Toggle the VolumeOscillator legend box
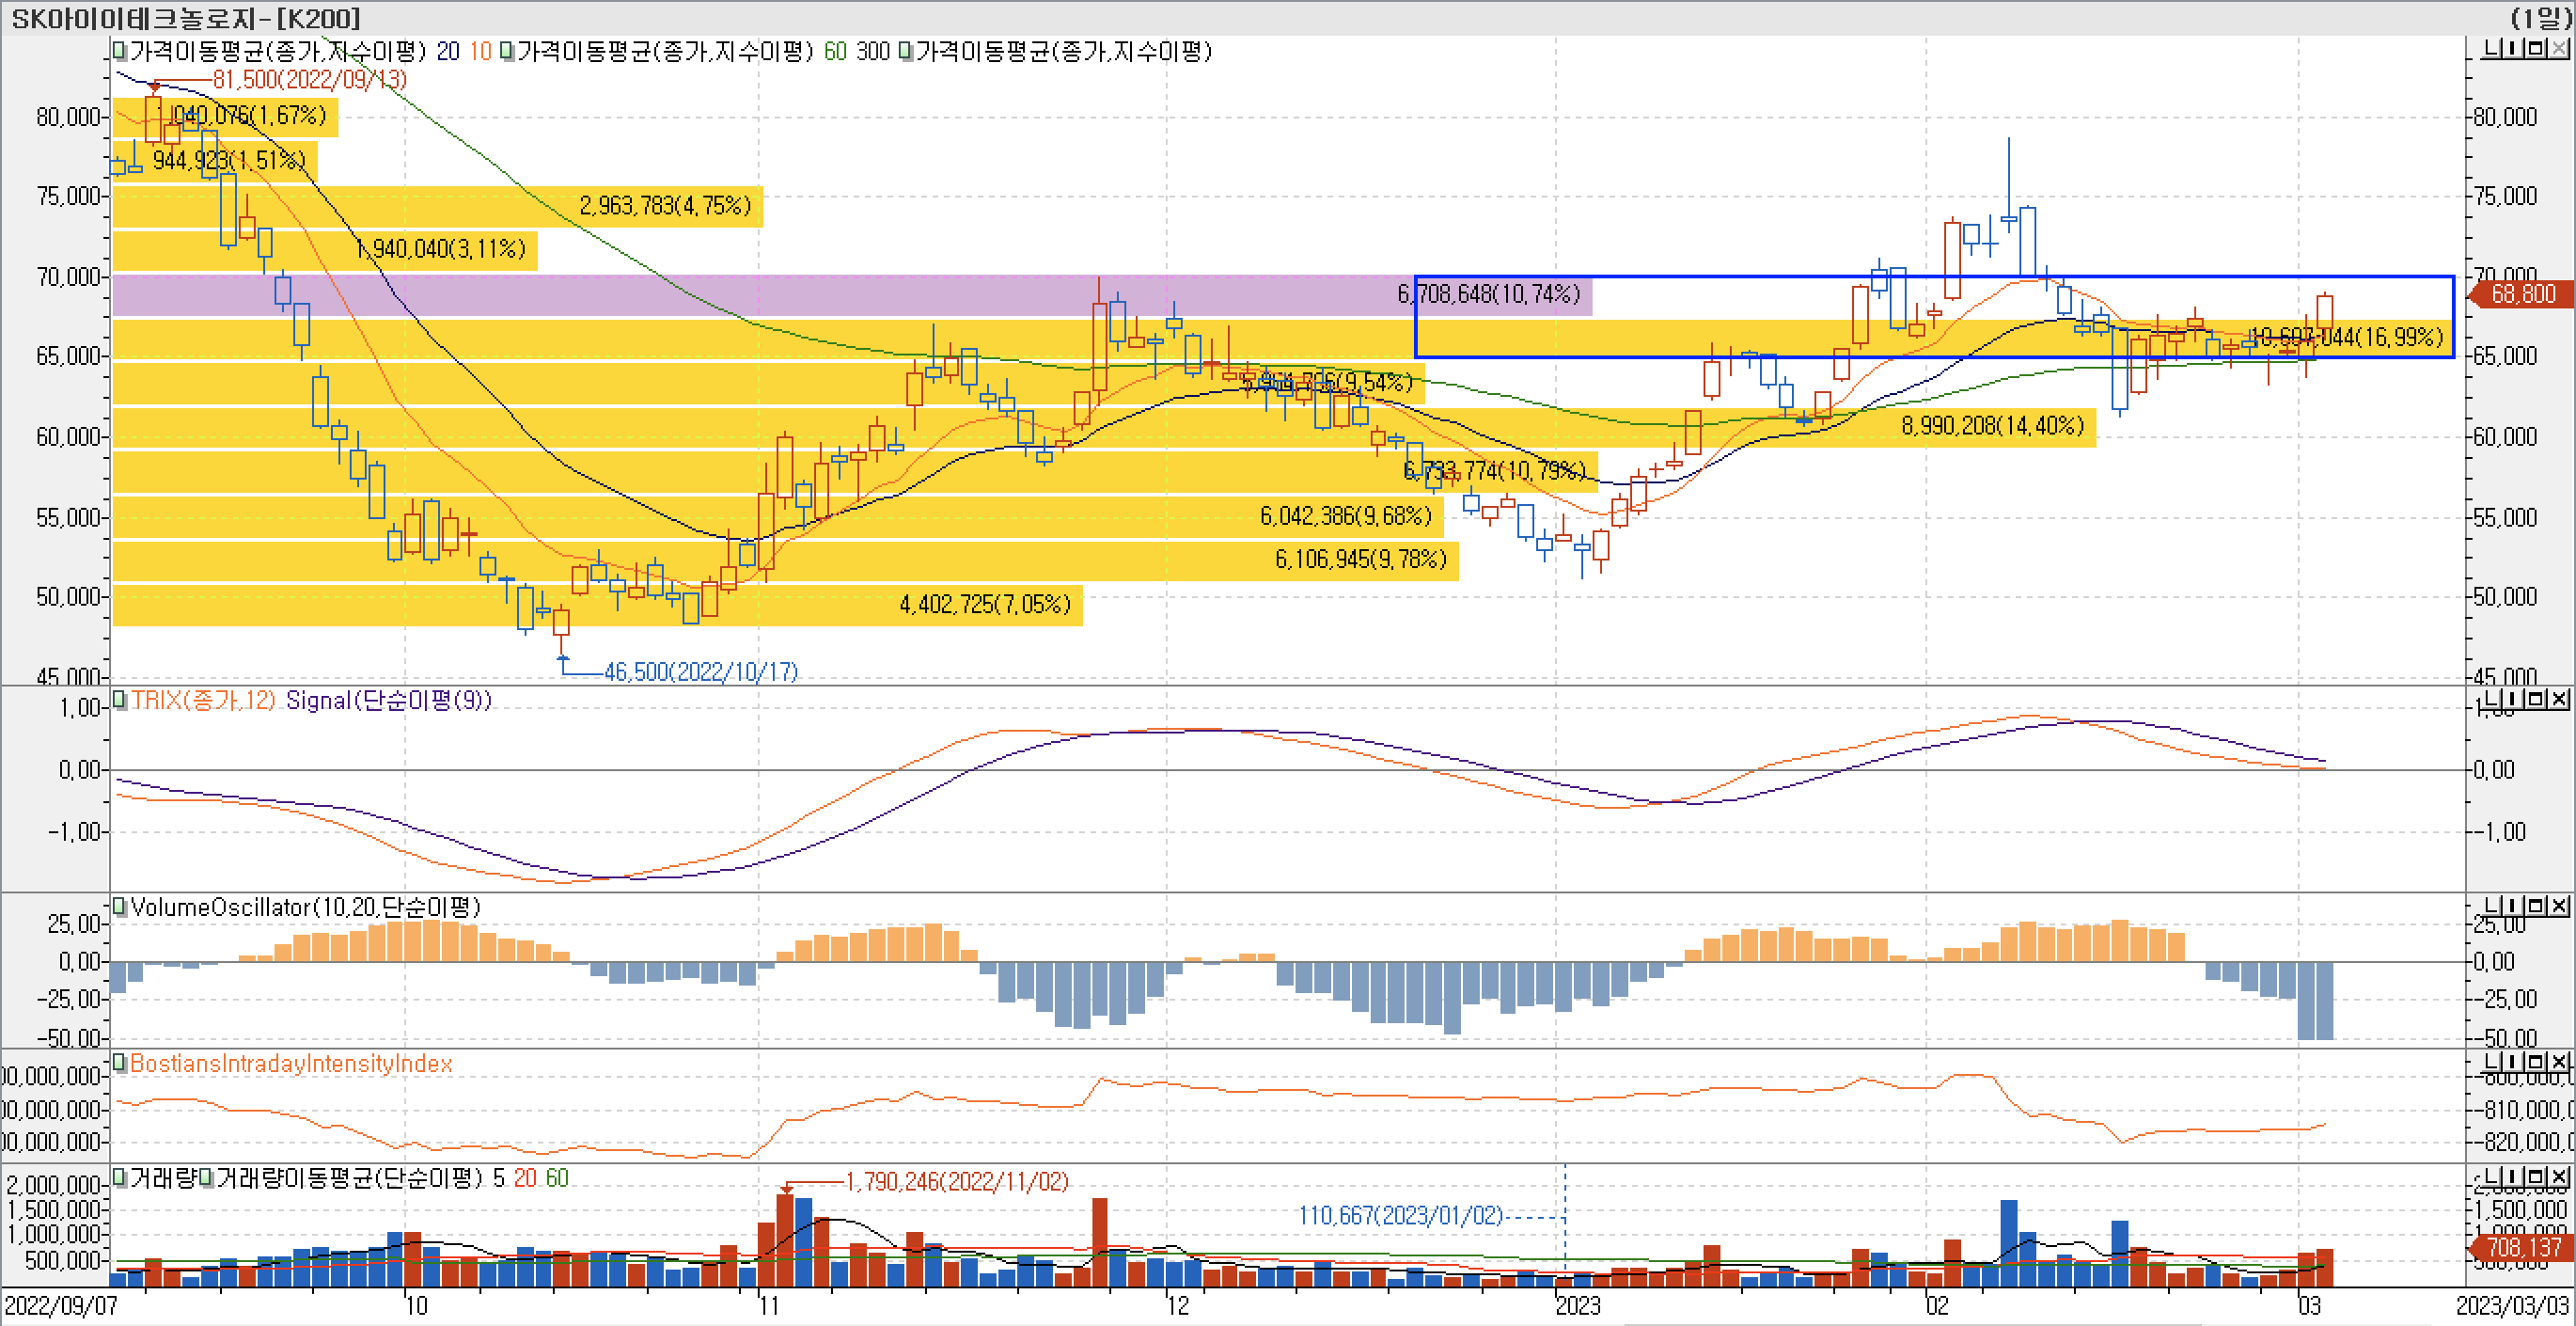The height and width of the screenshot is (1326, 2576). [x=119, y=907]
